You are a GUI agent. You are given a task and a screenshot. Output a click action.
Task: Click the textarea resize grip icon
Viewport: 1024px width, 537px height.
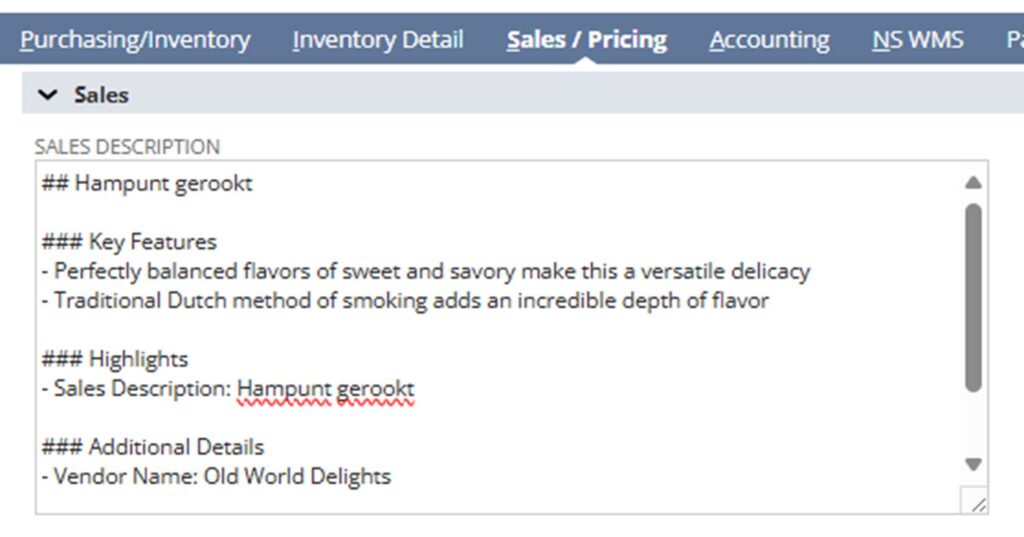[978, 504]
